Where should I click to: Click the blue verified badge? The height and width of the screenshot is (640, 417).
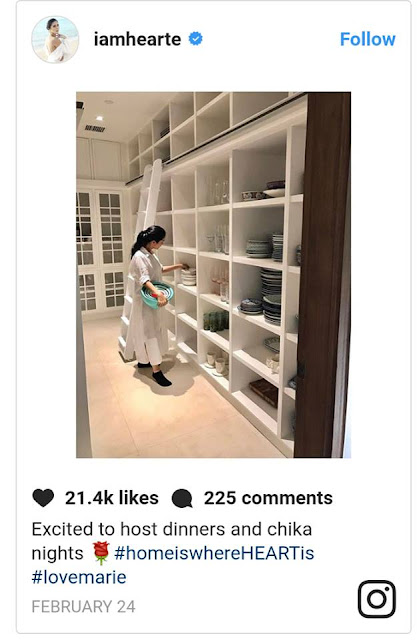pos(195,39)
